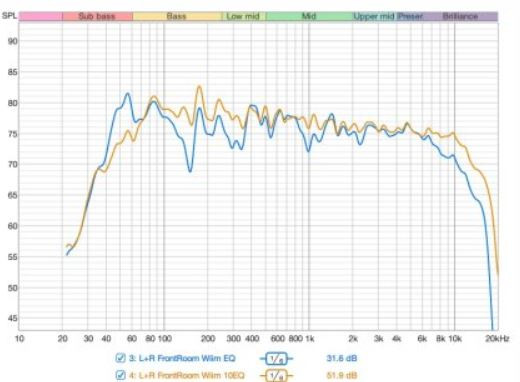Open the orange 1/8 smoothing indicator
520x382 pixels.
pos(276,376)
